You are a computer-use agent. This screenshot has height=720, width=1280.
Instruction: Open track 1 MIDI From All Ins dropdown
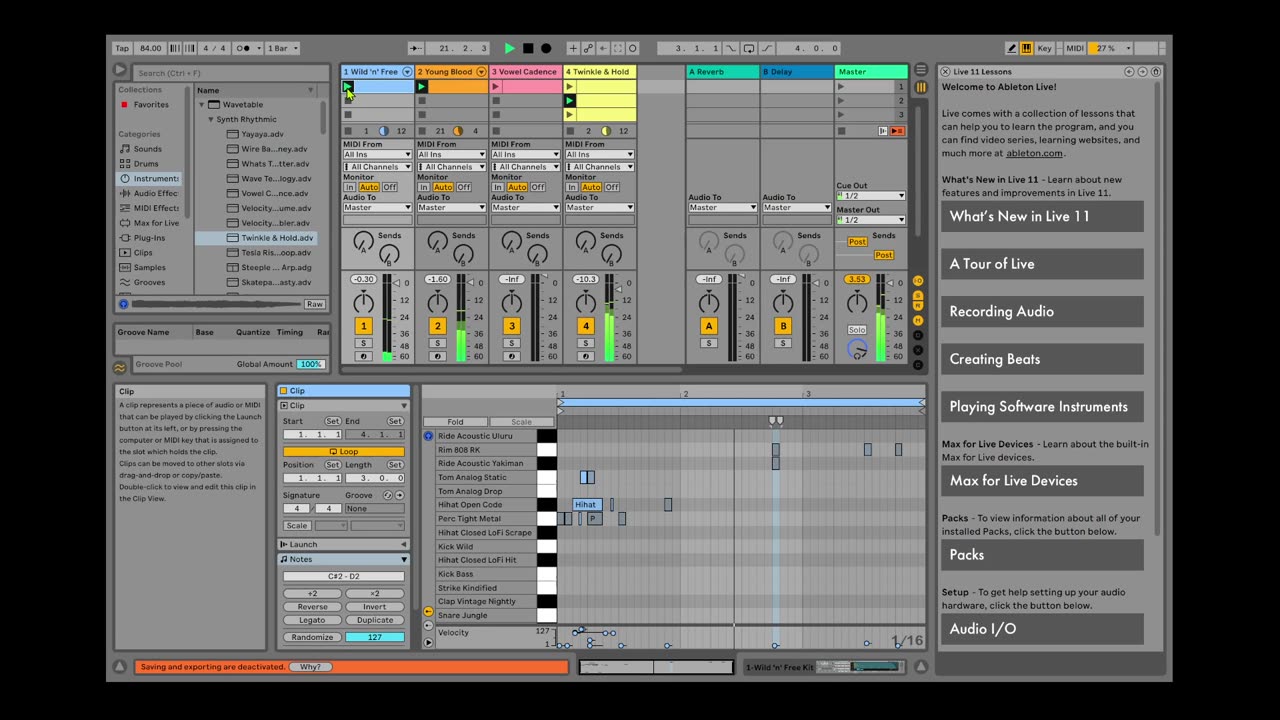pyautogui.click(x=377, y=155)
